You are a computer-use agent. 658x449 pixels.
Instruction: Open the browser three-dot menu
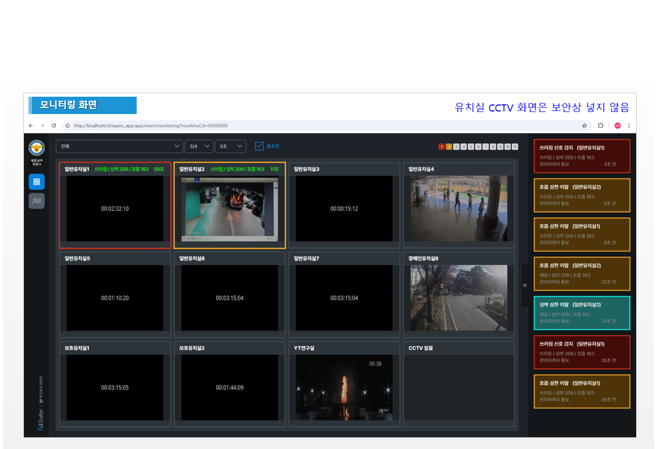pos(629,126)
